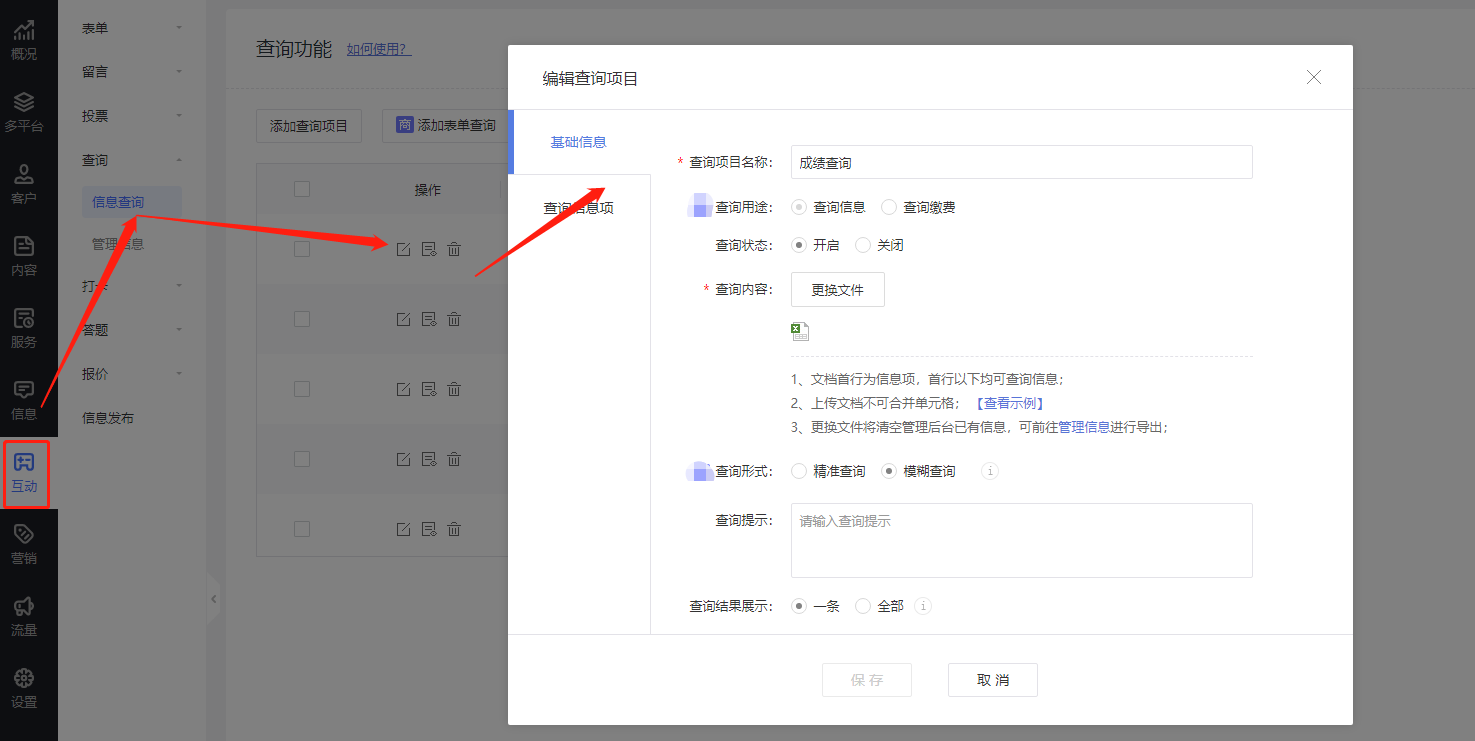
Task: Expand the 报价 menu group
Action: (132, 374)
